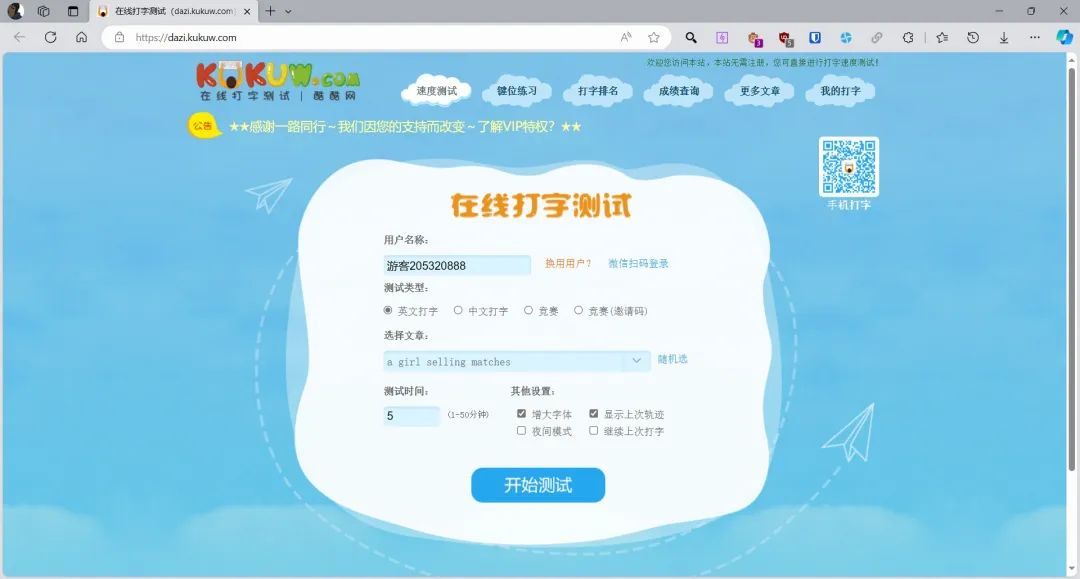
Task: Click the 随机选 random article link
Action: [672, 359]
